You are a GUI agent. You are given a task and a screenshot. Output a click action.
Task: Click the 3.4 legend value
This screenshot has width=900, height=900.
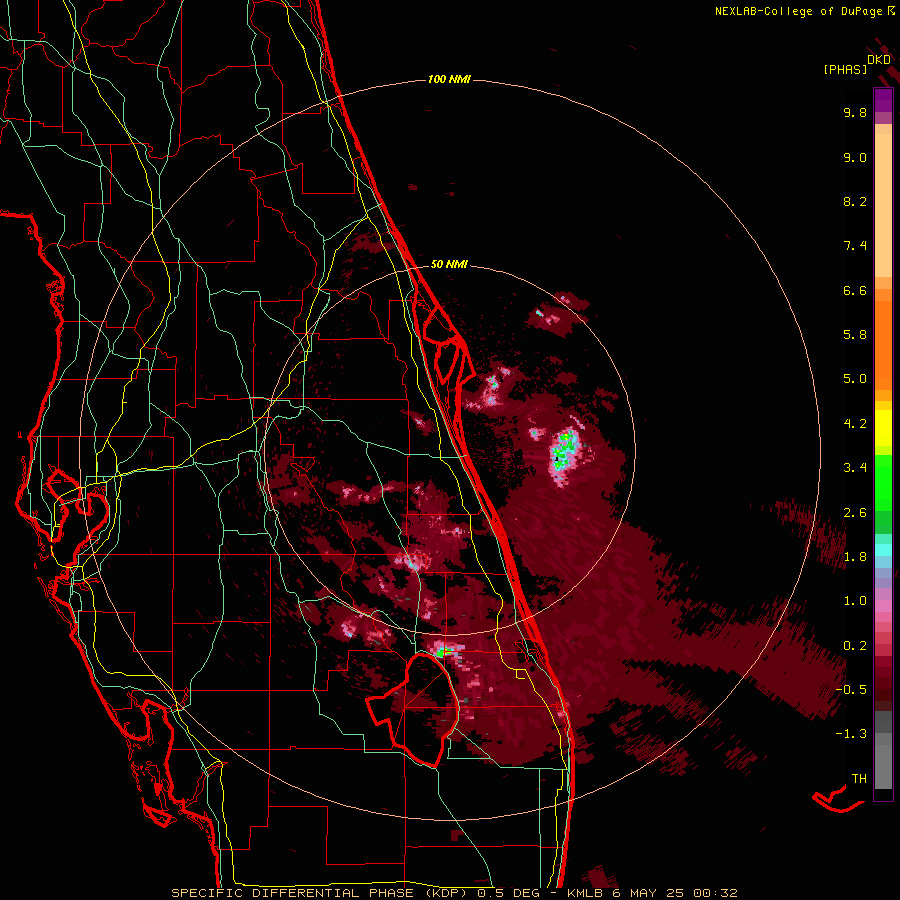[855, 468]
